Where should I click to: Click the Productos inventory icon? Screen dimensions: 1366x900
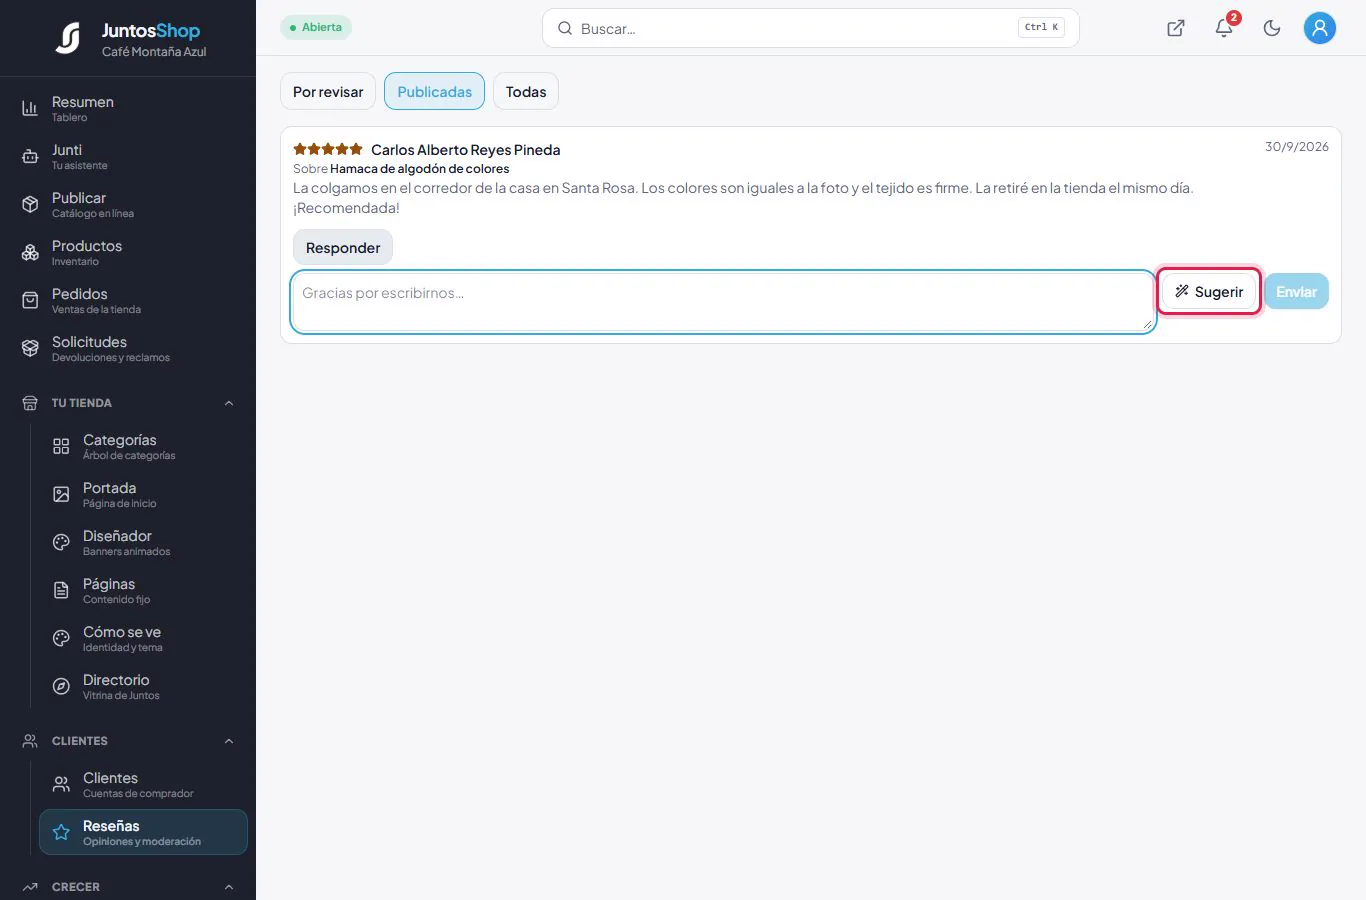click(30, 252)
